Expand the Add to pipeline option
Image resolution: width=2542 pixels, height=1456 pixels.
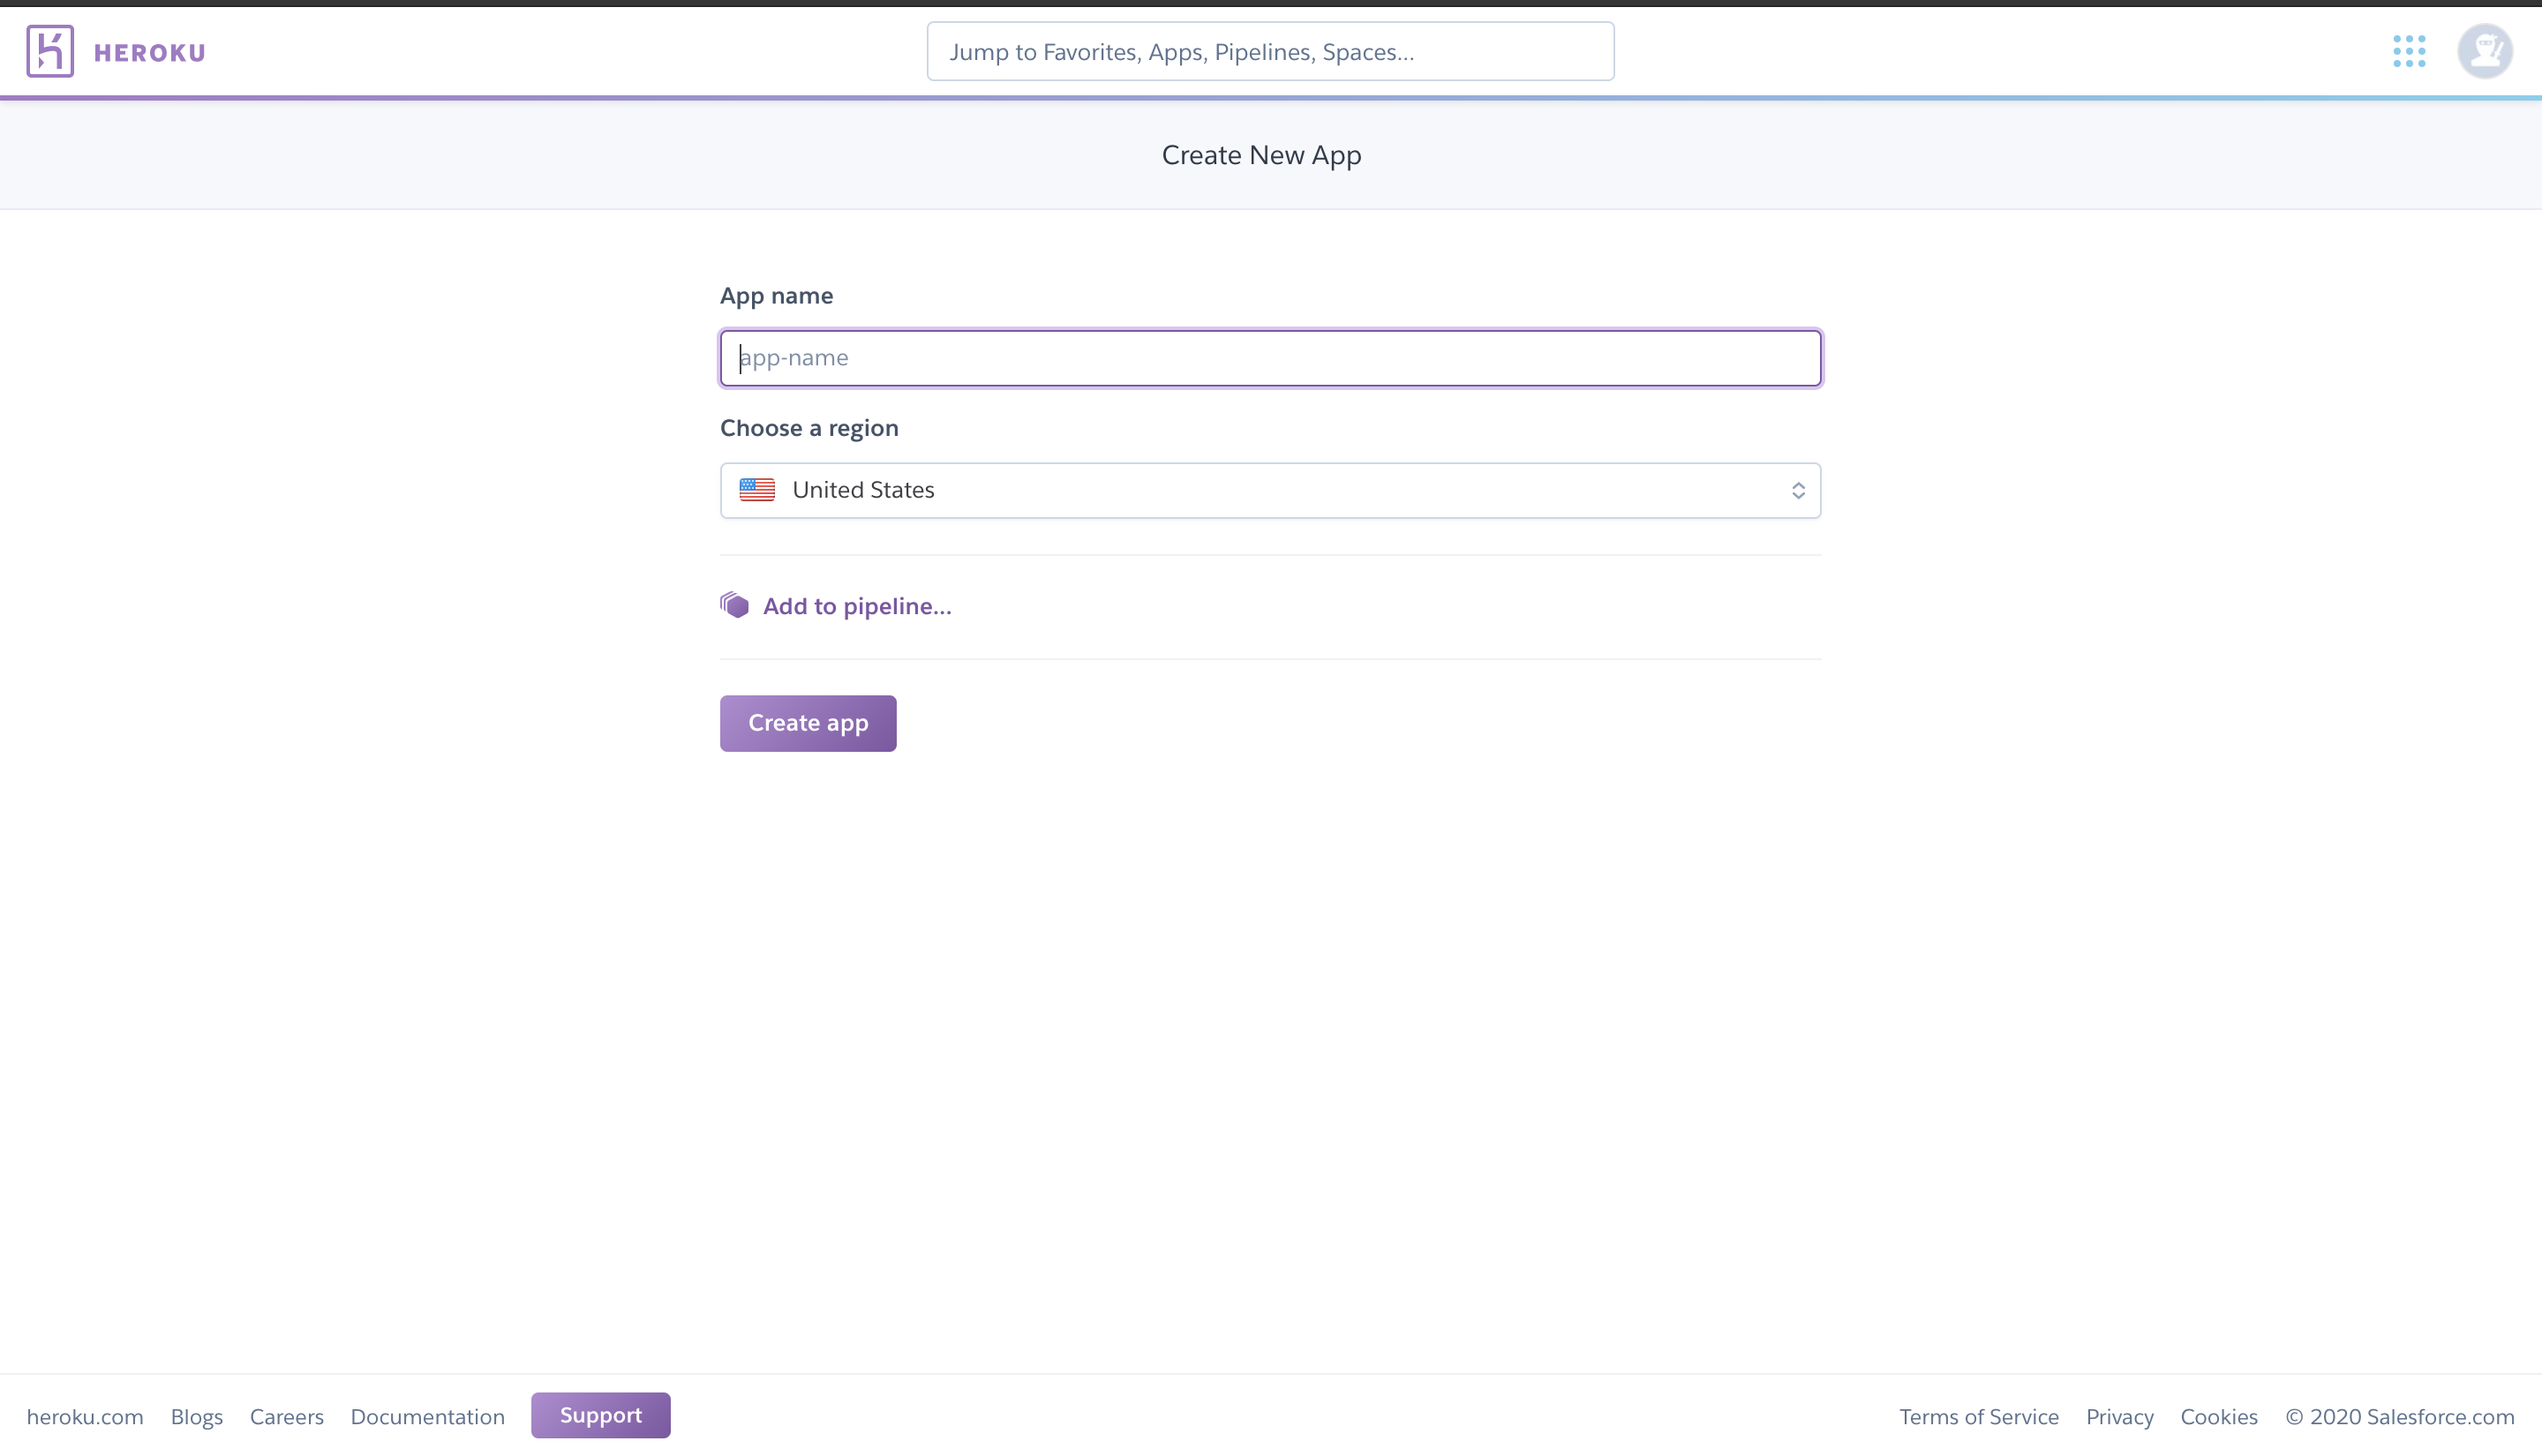[856, 606]
